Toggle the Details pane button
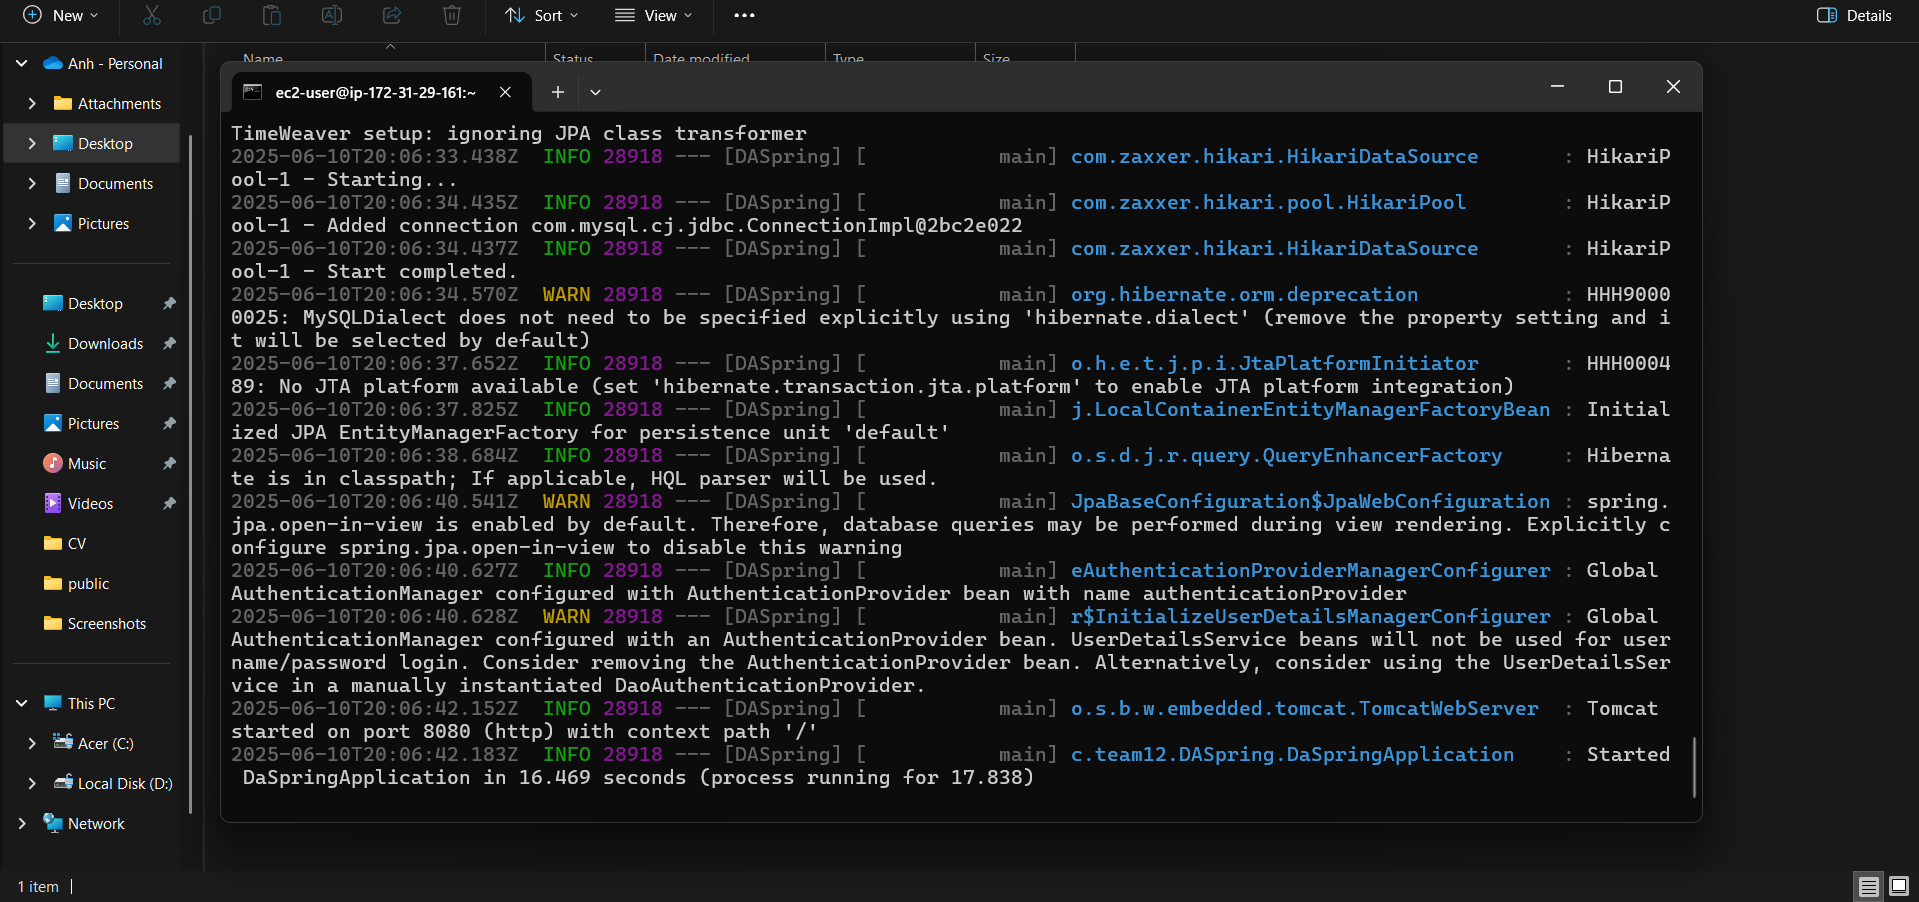Screen dimensions: 1919x902 pos(1855,15)
